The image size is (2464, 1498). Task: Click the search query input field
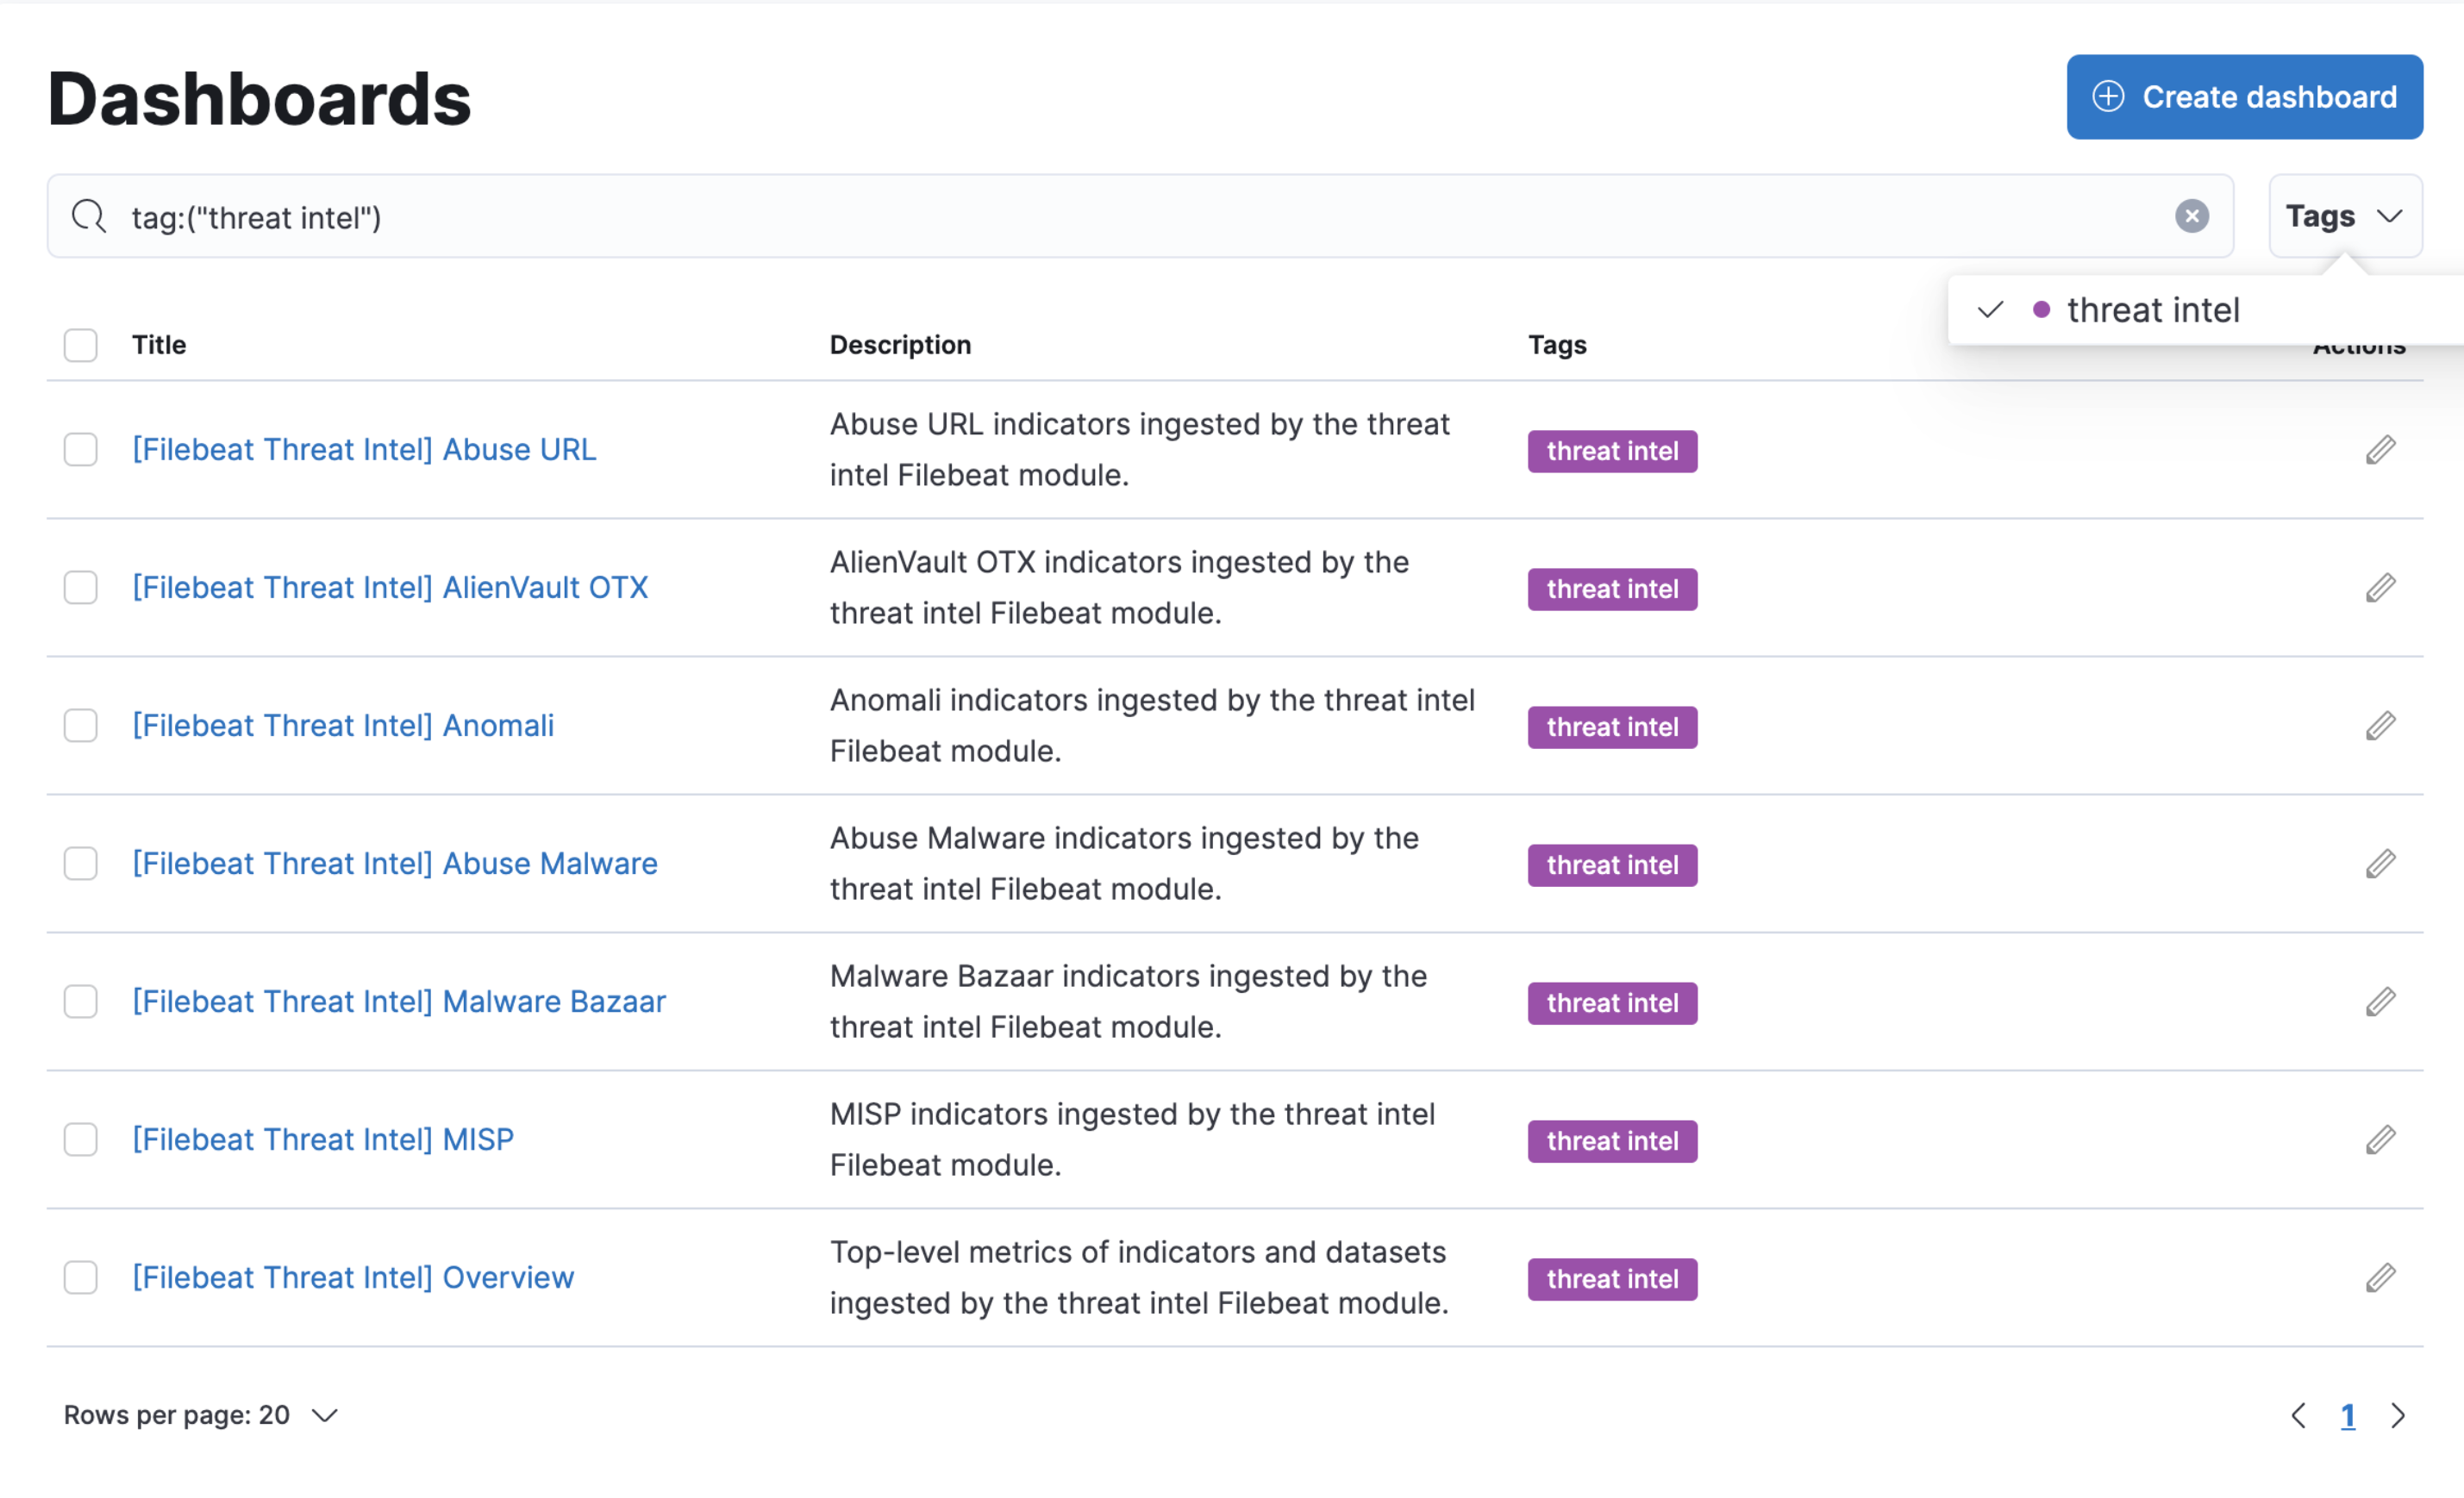click(1100, 217)
